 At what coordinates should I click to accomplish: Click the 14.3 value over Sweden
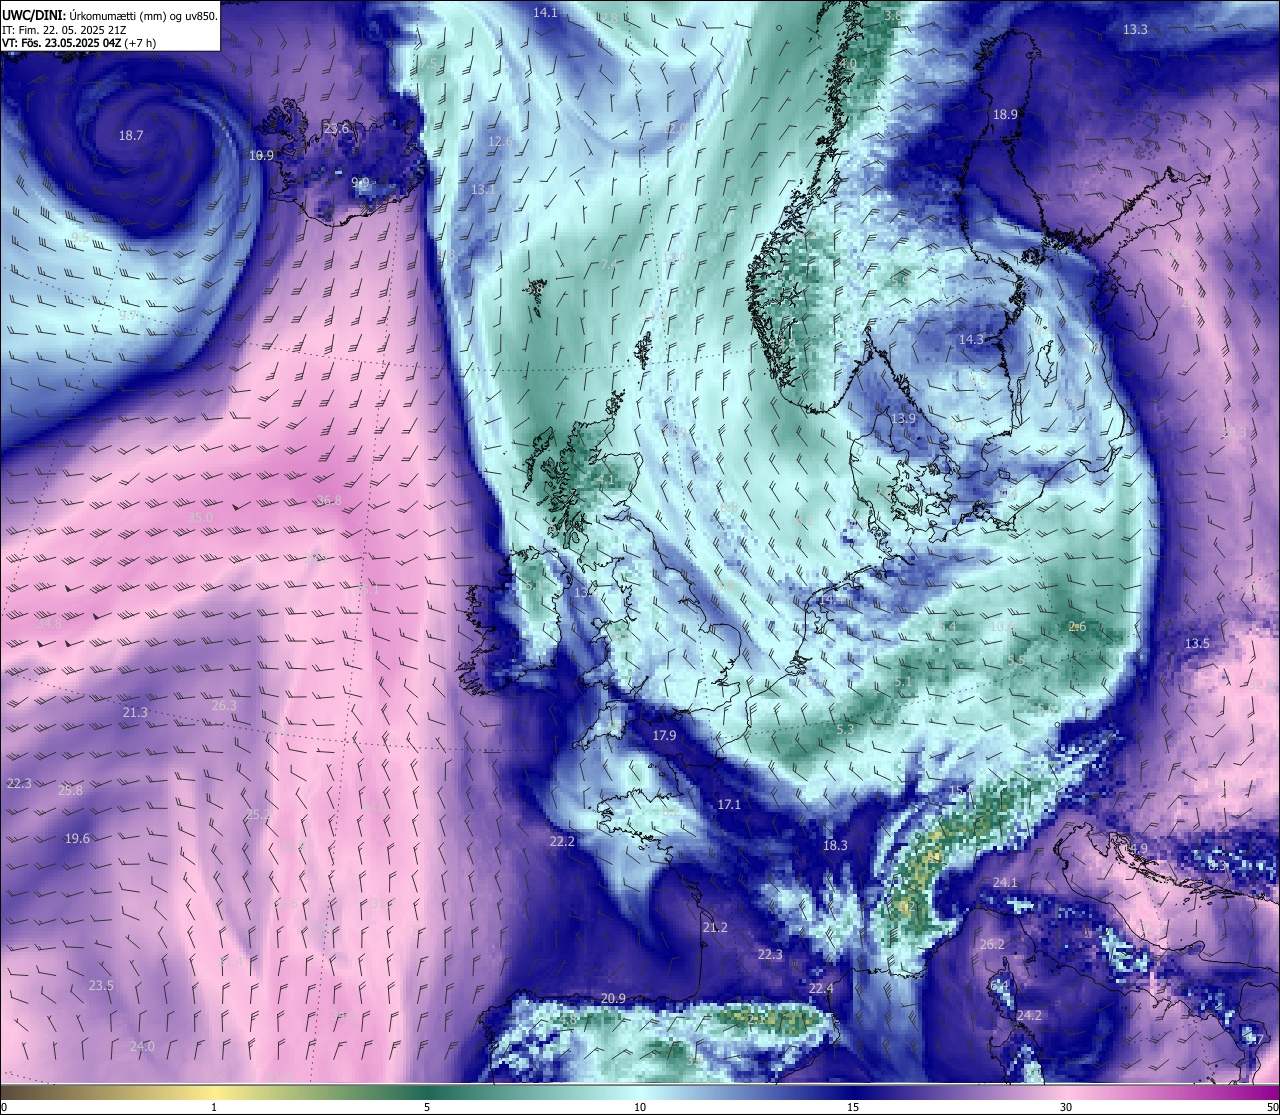coord(971,339)
